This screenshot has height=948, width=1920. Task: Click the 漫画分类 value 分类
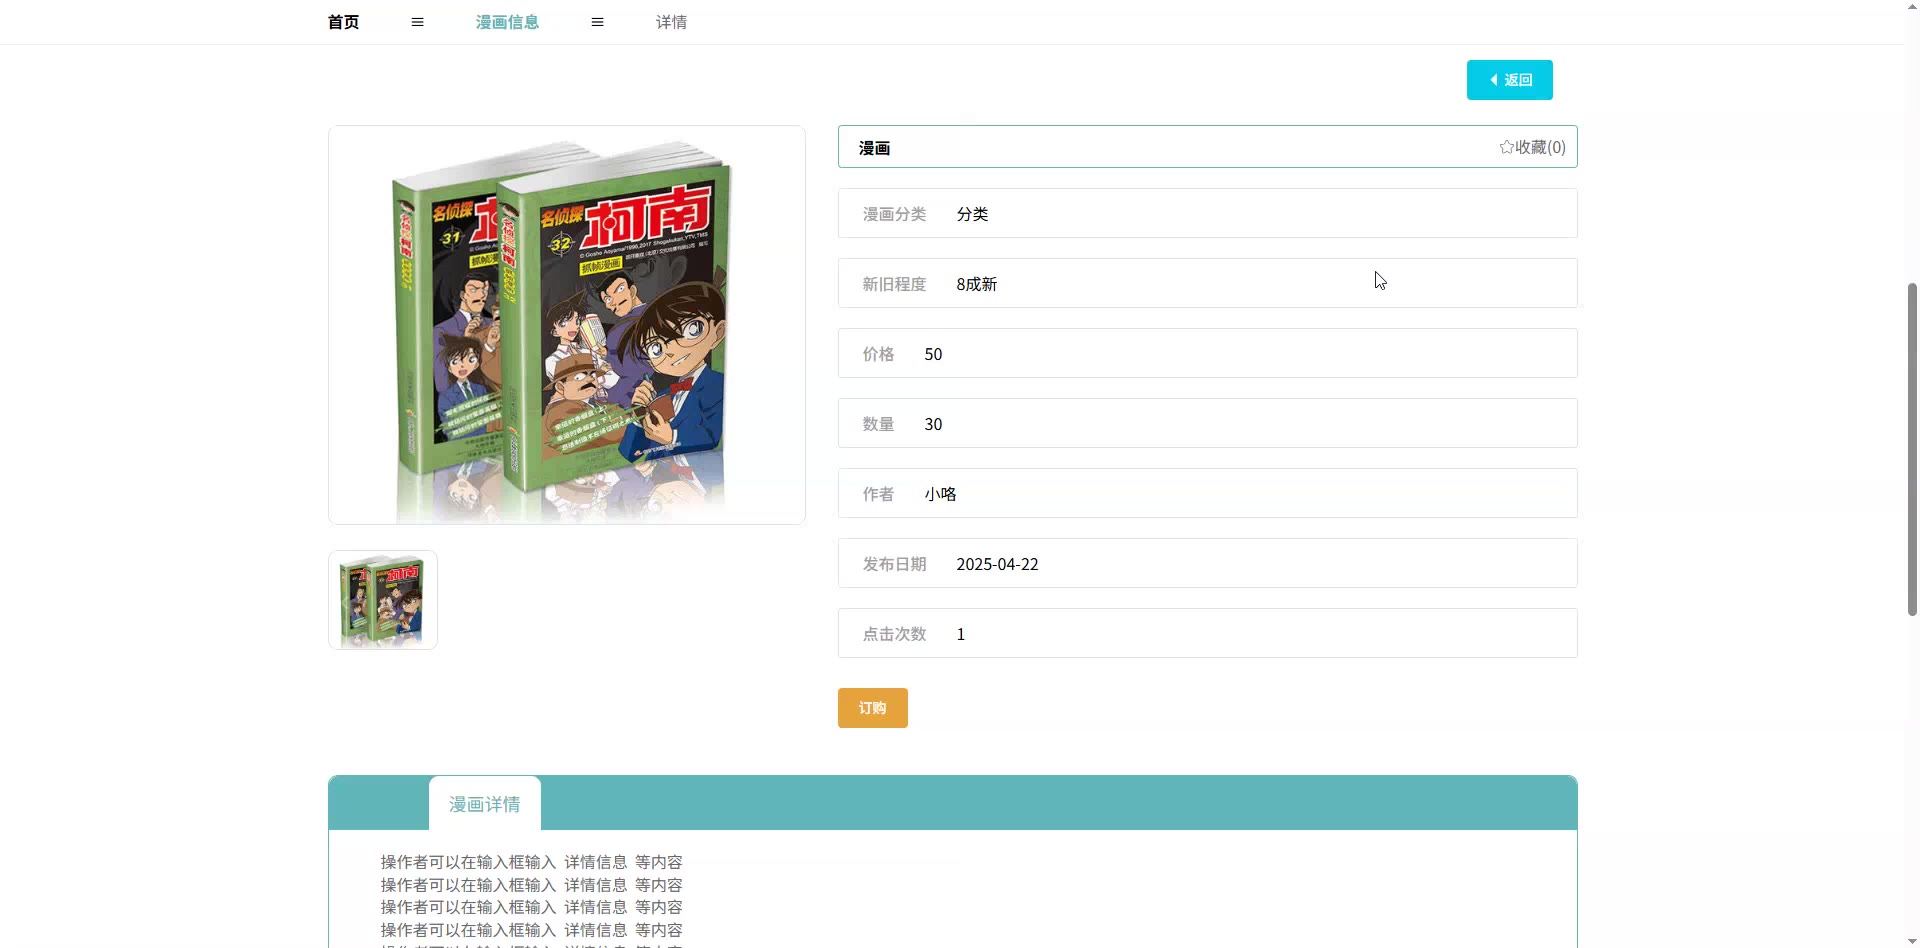tap(973, 214)
